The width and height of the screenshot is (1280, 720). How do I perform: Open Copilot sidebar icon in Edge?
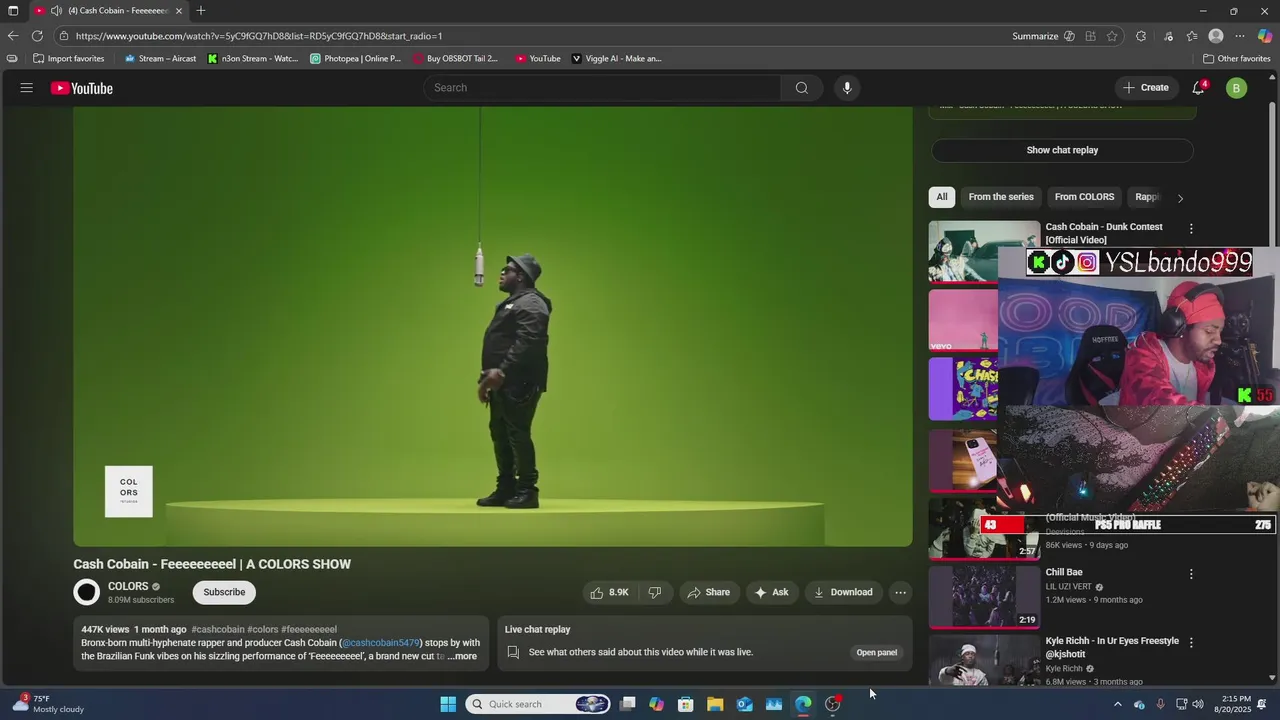(x=1265, y=36)
